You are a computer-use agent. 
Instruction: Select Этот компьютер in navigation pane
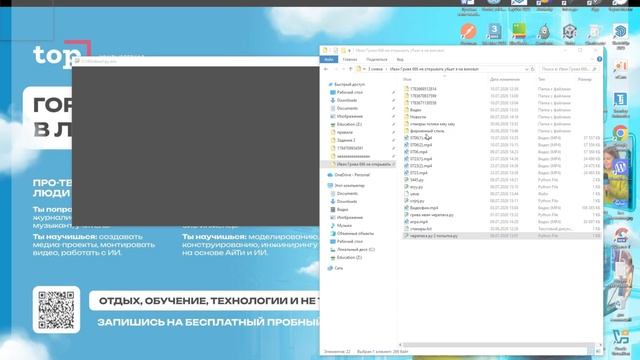349,185
